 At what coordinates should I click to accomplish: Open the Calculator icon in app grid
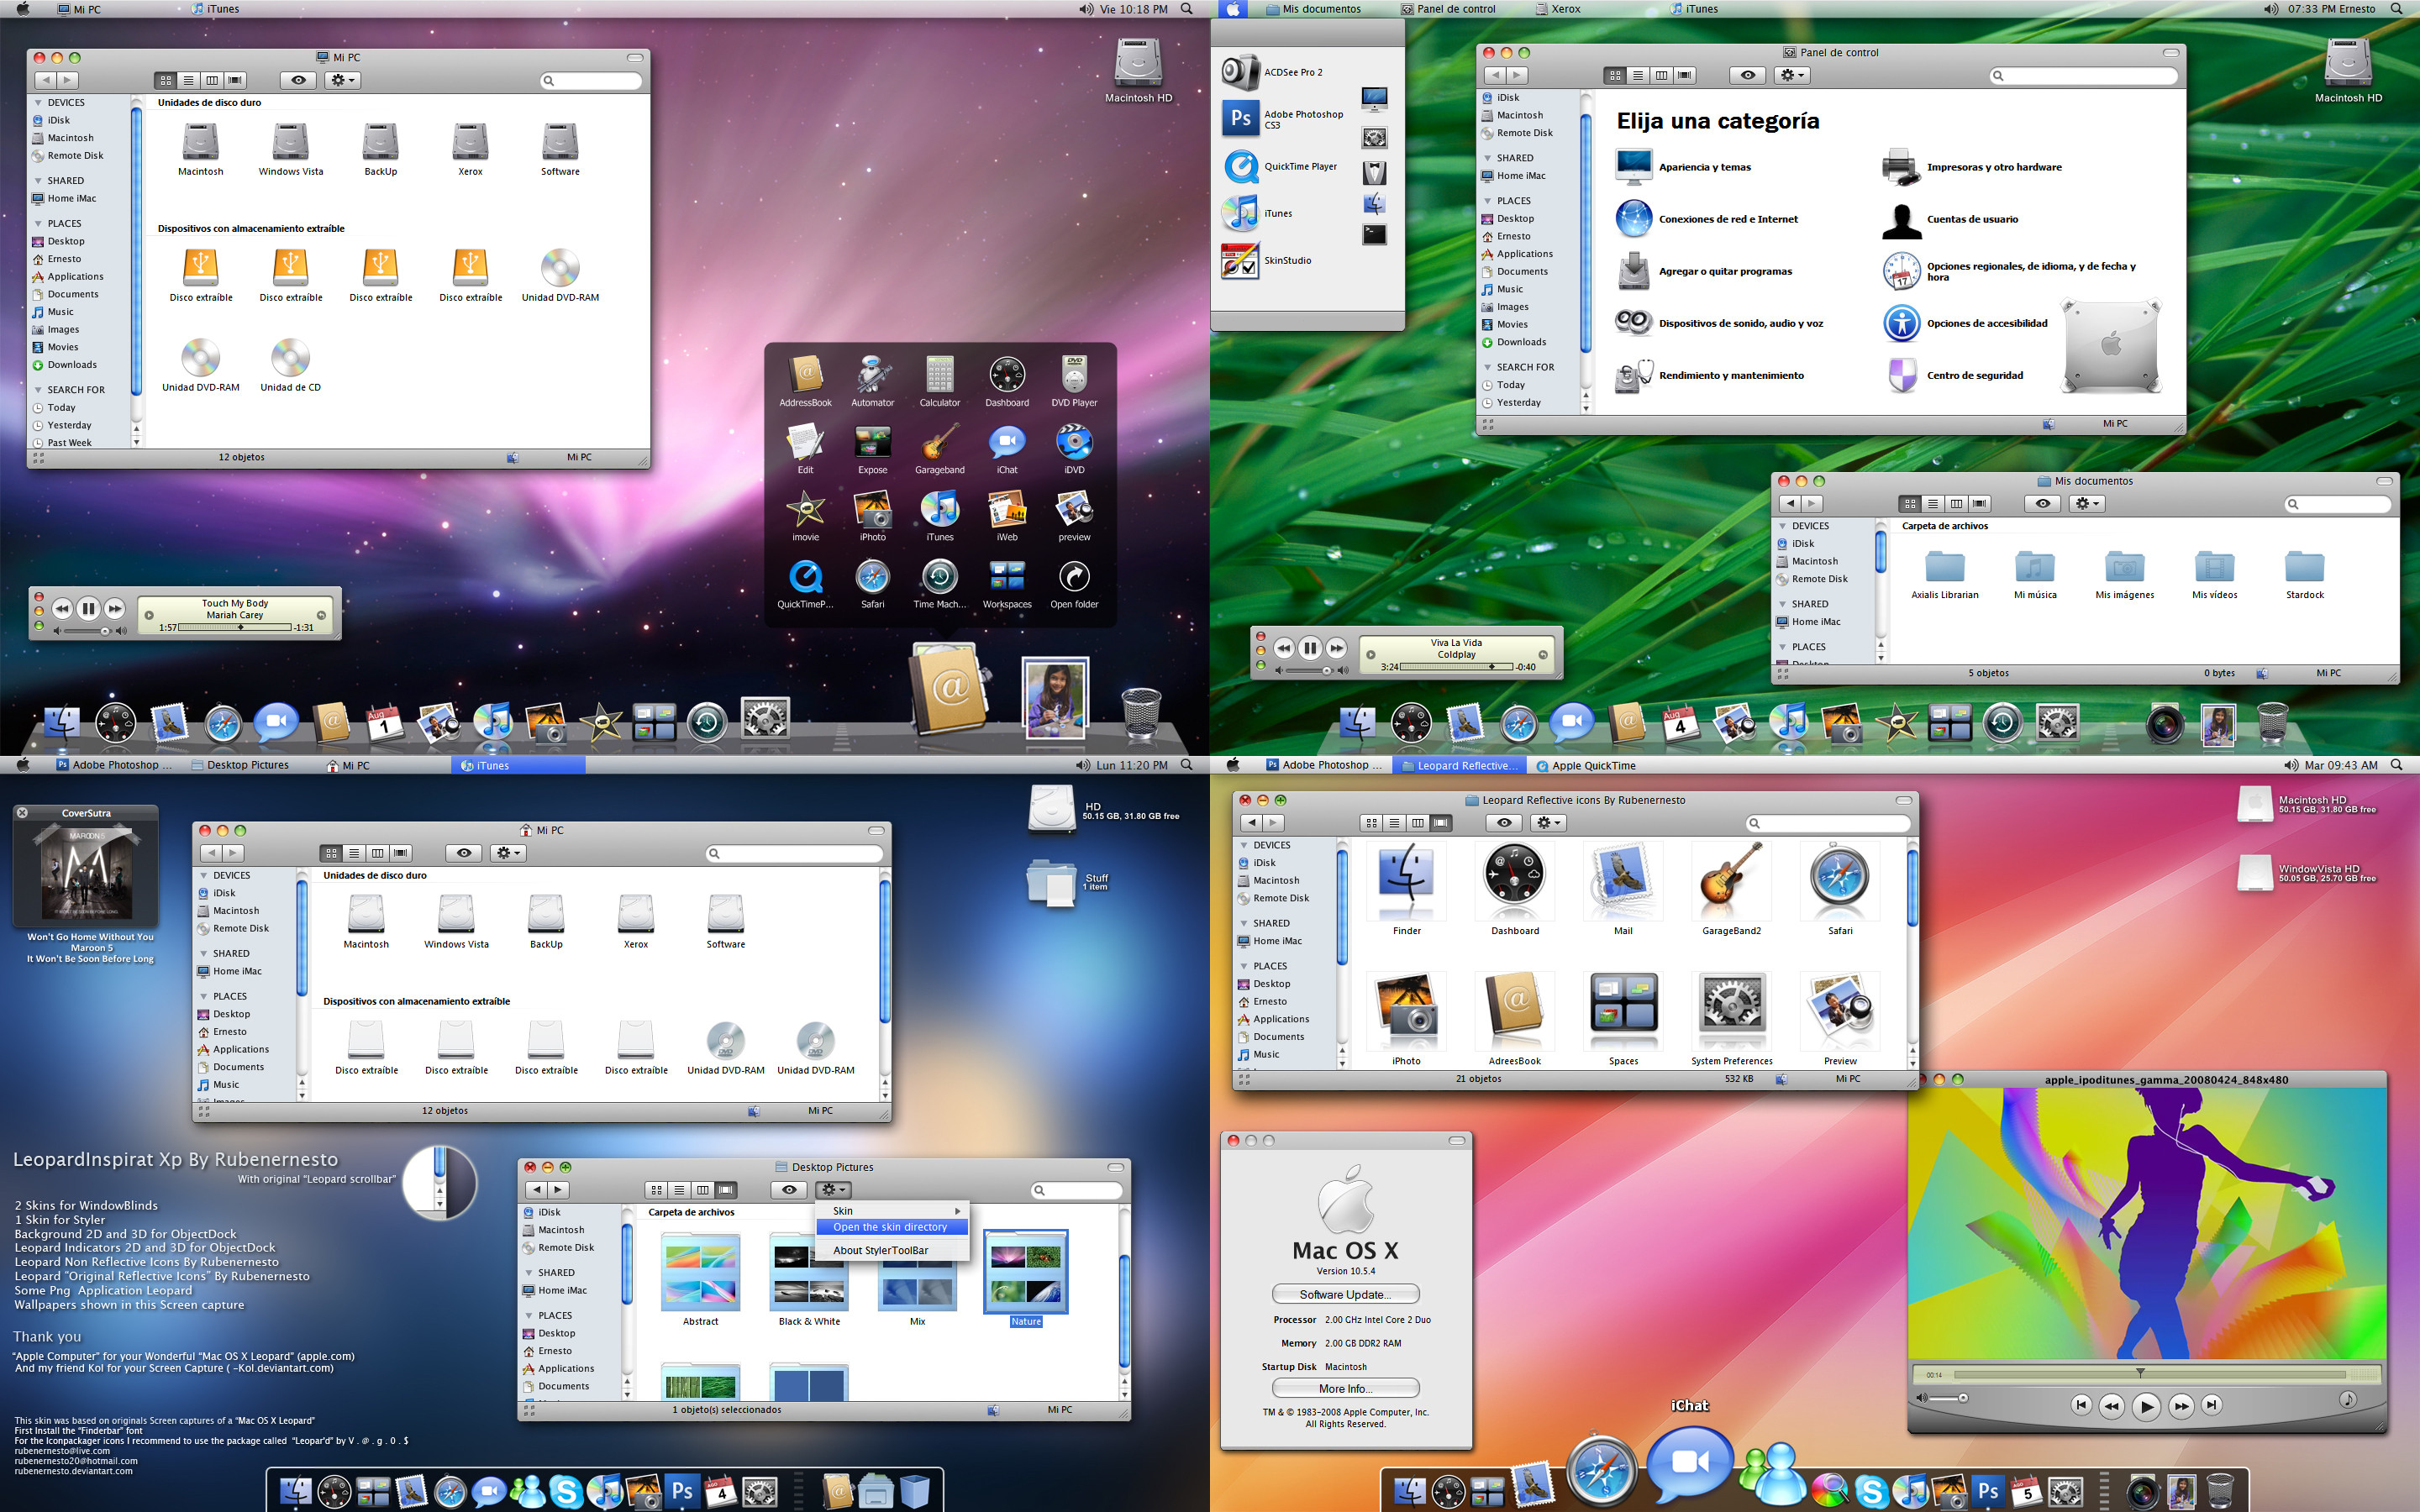point(939,376)
